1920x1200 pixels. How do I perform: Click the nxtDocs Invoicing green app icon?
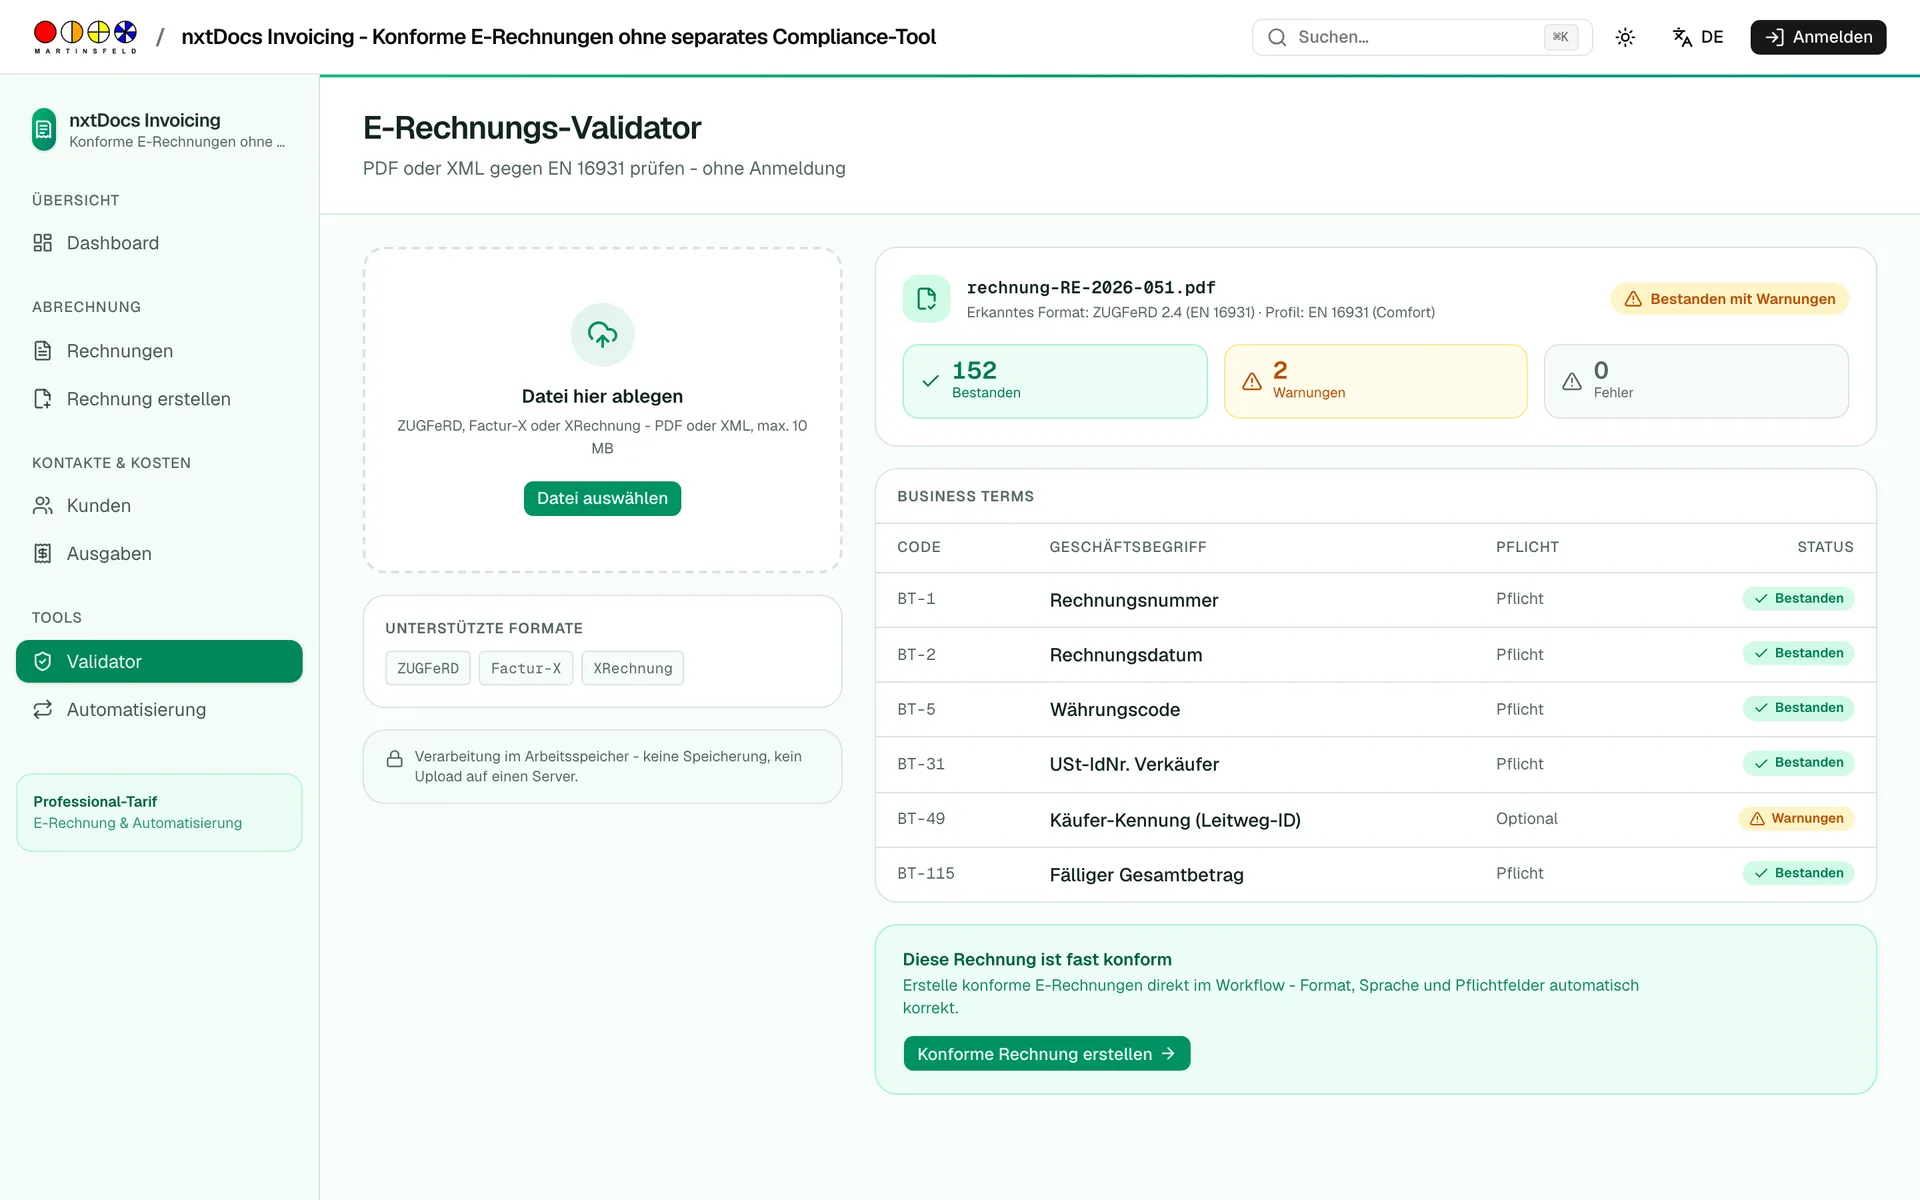[x=44, y=129]
